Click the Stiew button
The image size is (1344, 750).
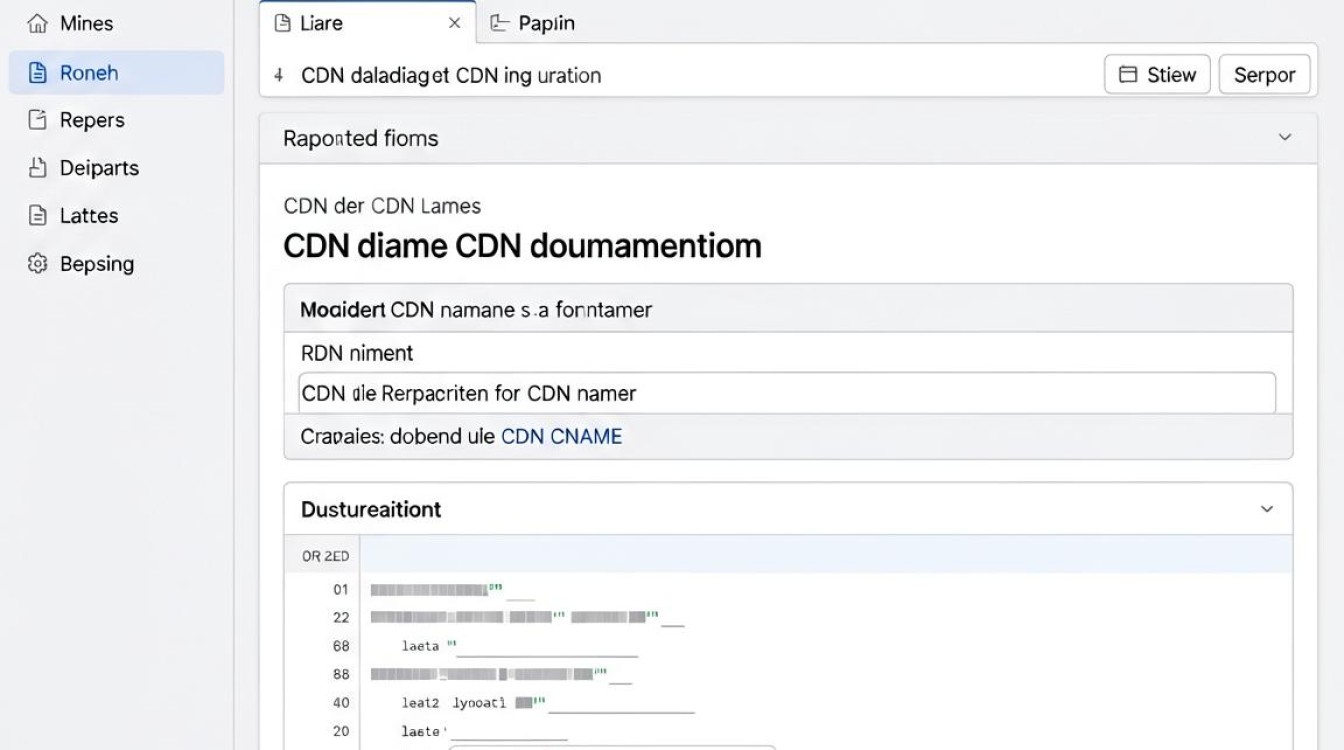click(1157, 74)
